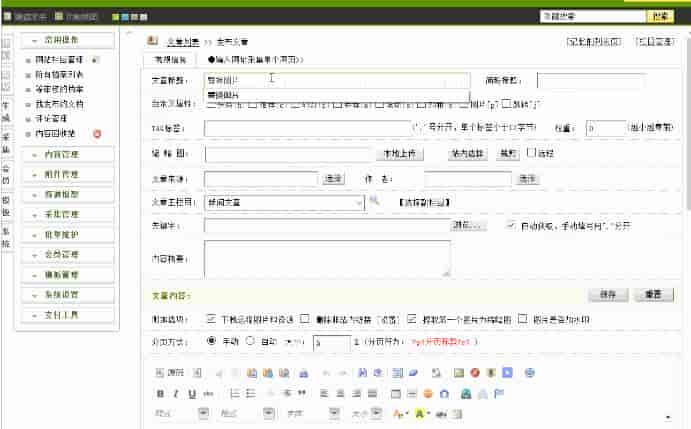Image resolution: width=691 pixels, height=429 pixels.
Task: Select the automatic pagination radio button
Action: point(251,340)
